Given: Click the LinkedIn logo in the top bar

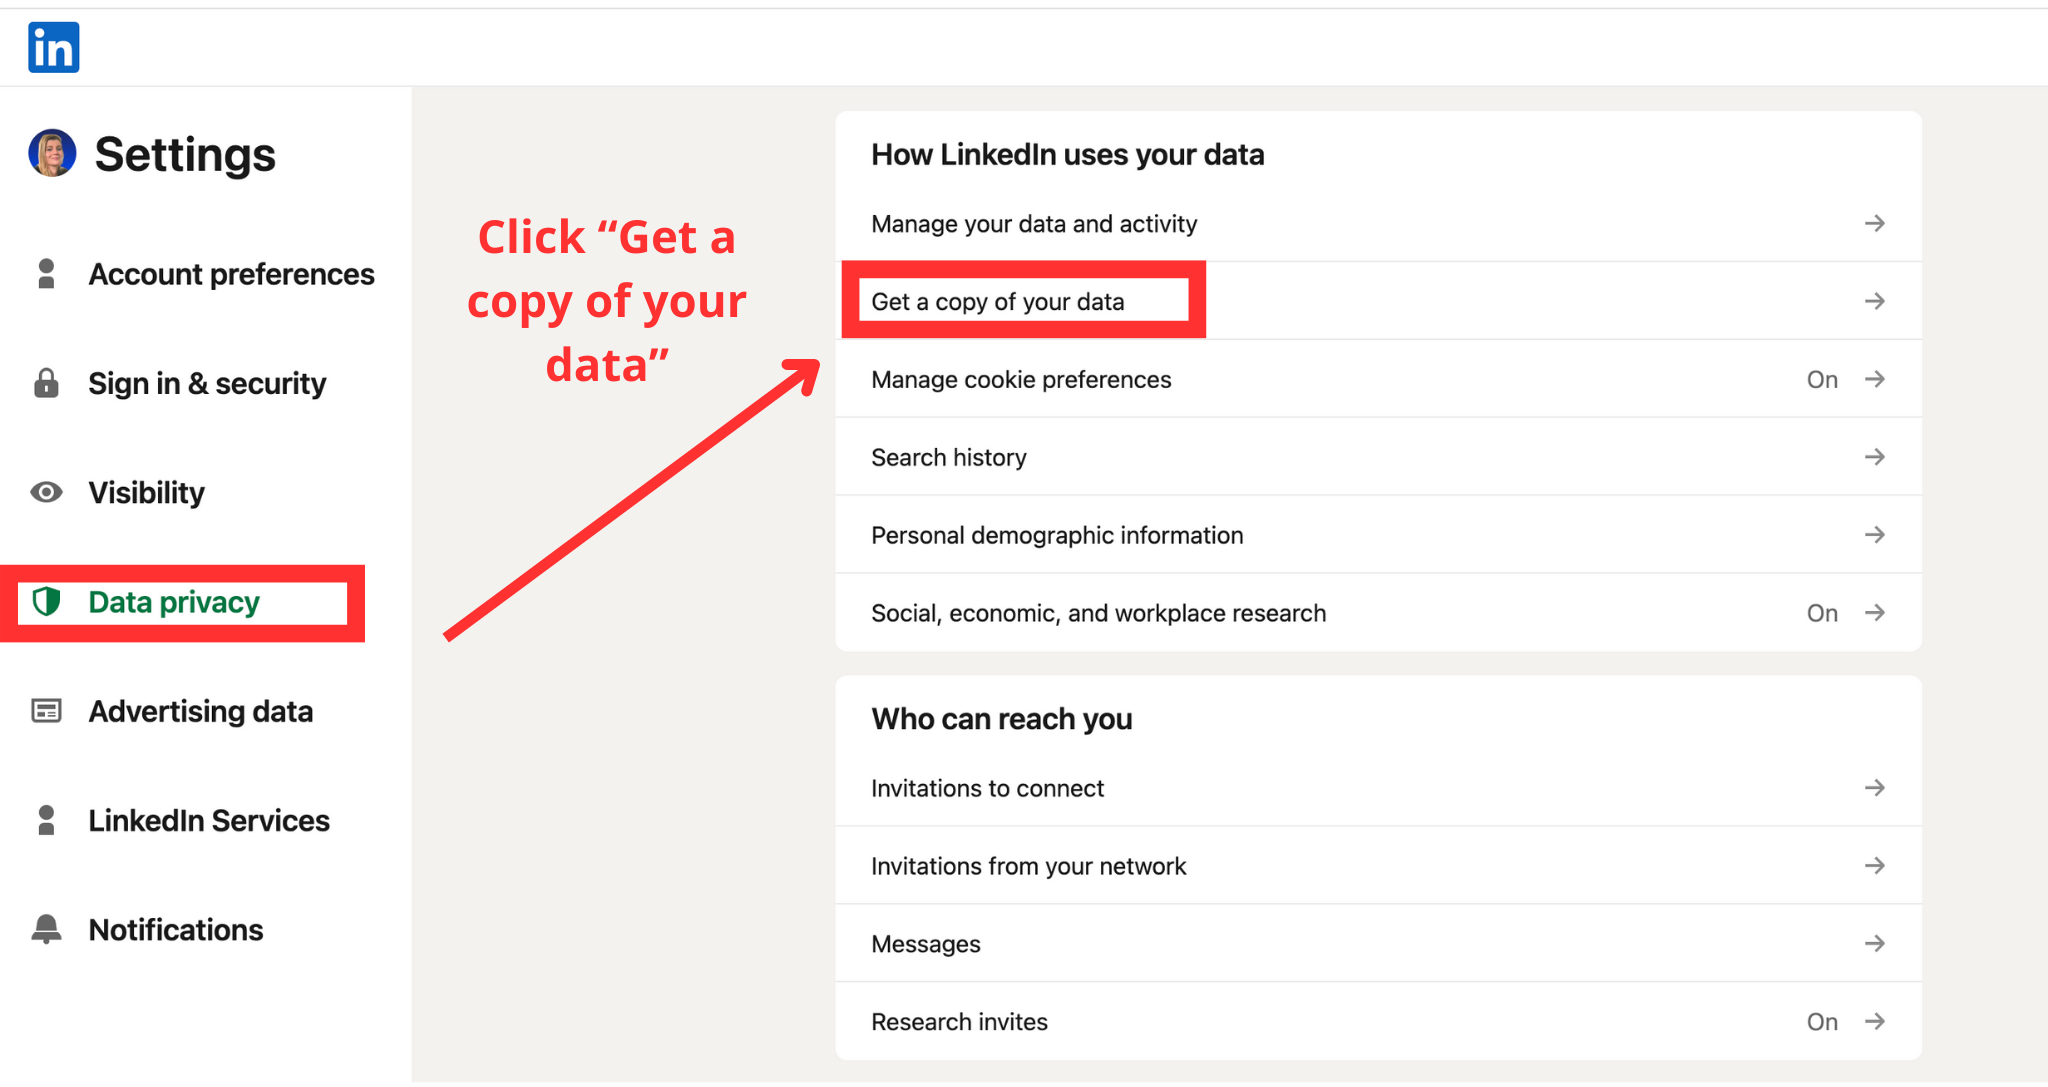Looking at the screenshot, I should [53, 46].
